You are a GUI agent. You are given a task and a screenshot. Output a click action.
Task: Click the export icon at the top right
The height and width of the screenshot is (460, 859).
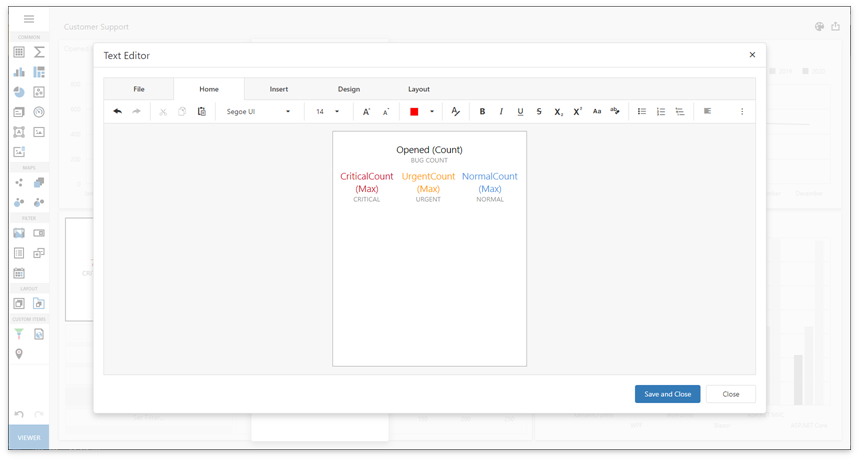(x=835, y=26)
